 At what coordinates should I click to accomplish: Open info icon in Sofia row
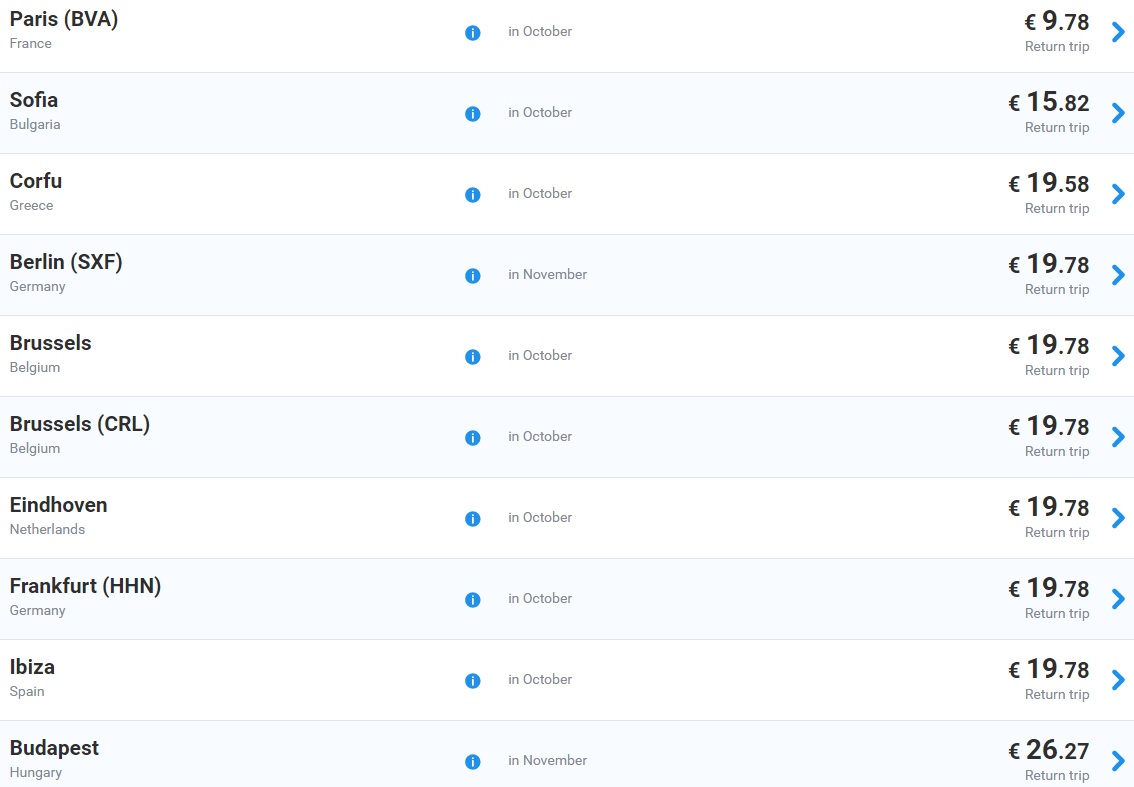coord(473,114)
